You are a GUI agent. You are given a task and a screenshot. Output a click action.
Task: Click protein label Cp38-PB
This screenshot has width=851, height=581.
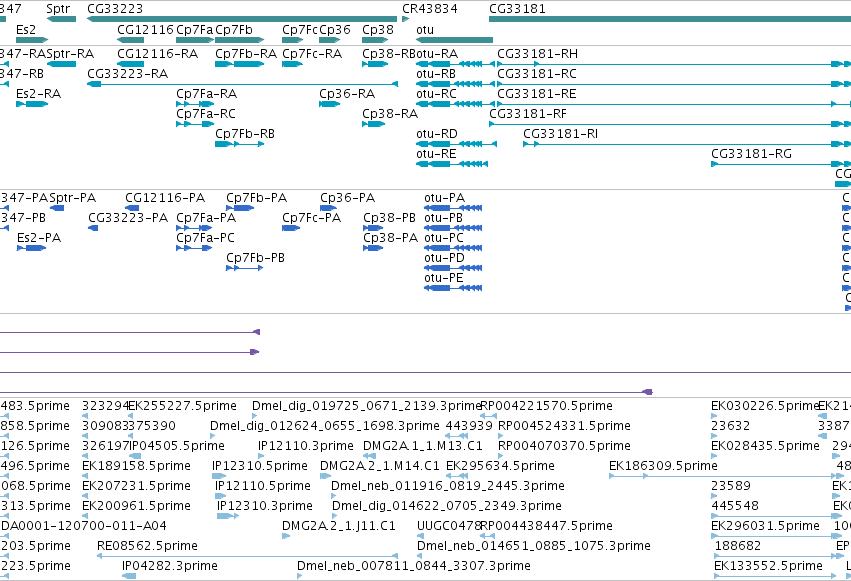click(x=390, y=218)
